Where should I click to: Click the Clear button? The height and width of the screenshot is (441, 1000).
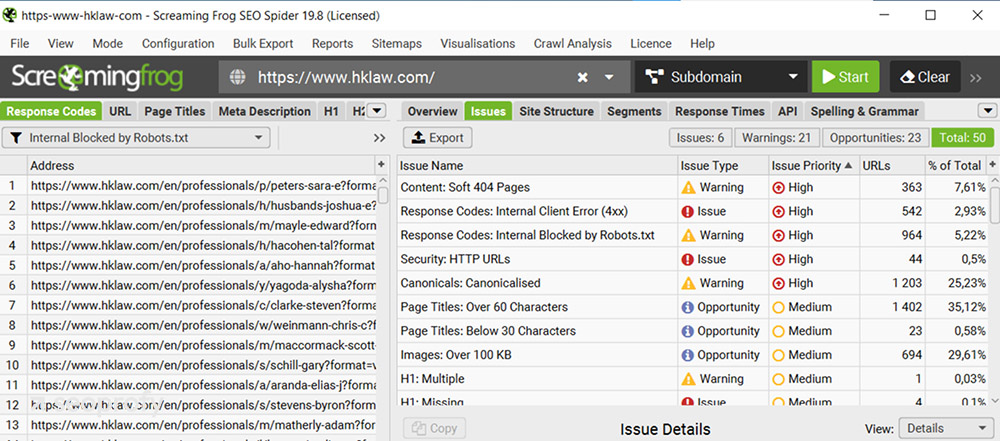925,77
